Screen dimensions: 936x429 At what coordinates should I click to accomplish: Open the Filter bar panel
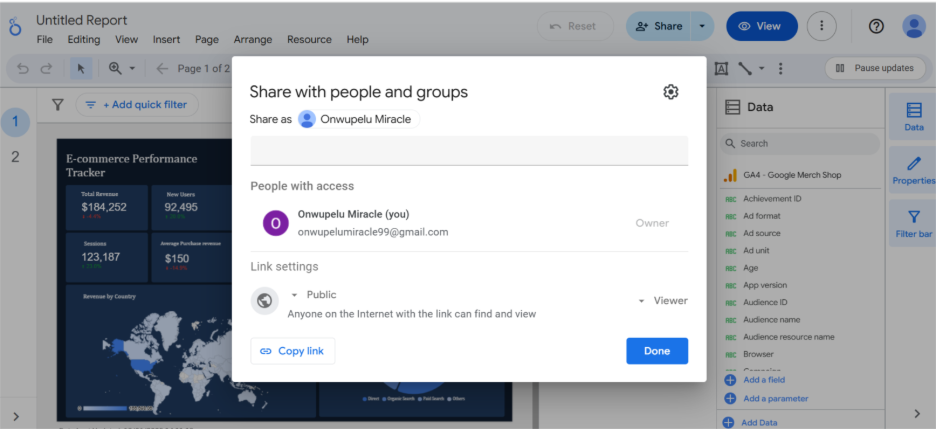click(913, 224)
